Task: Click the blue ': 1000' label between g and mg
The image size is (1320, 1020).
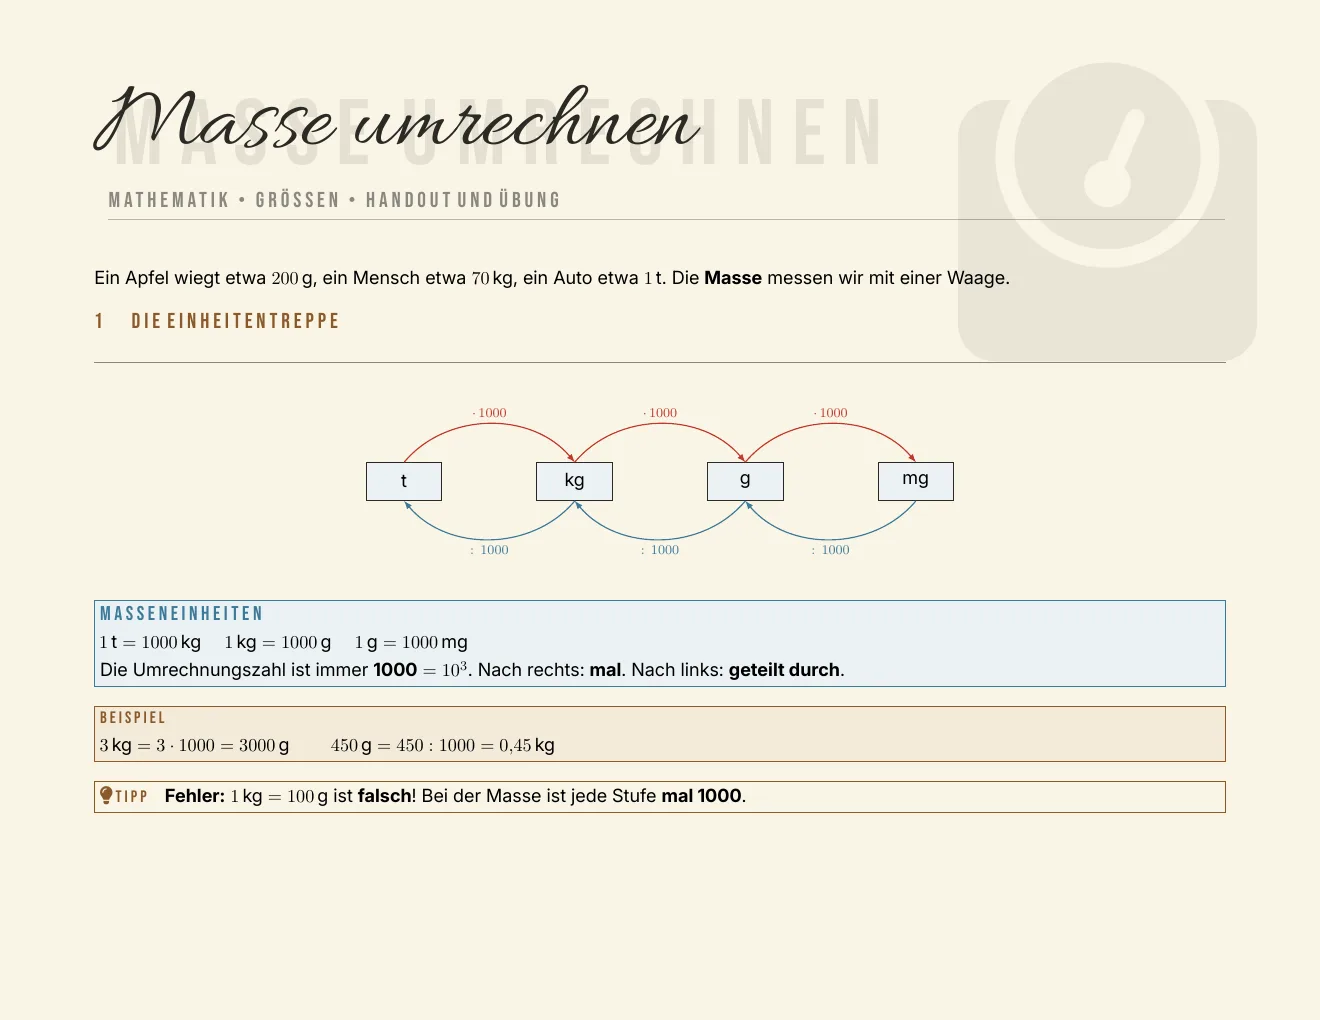Action: 831,550
